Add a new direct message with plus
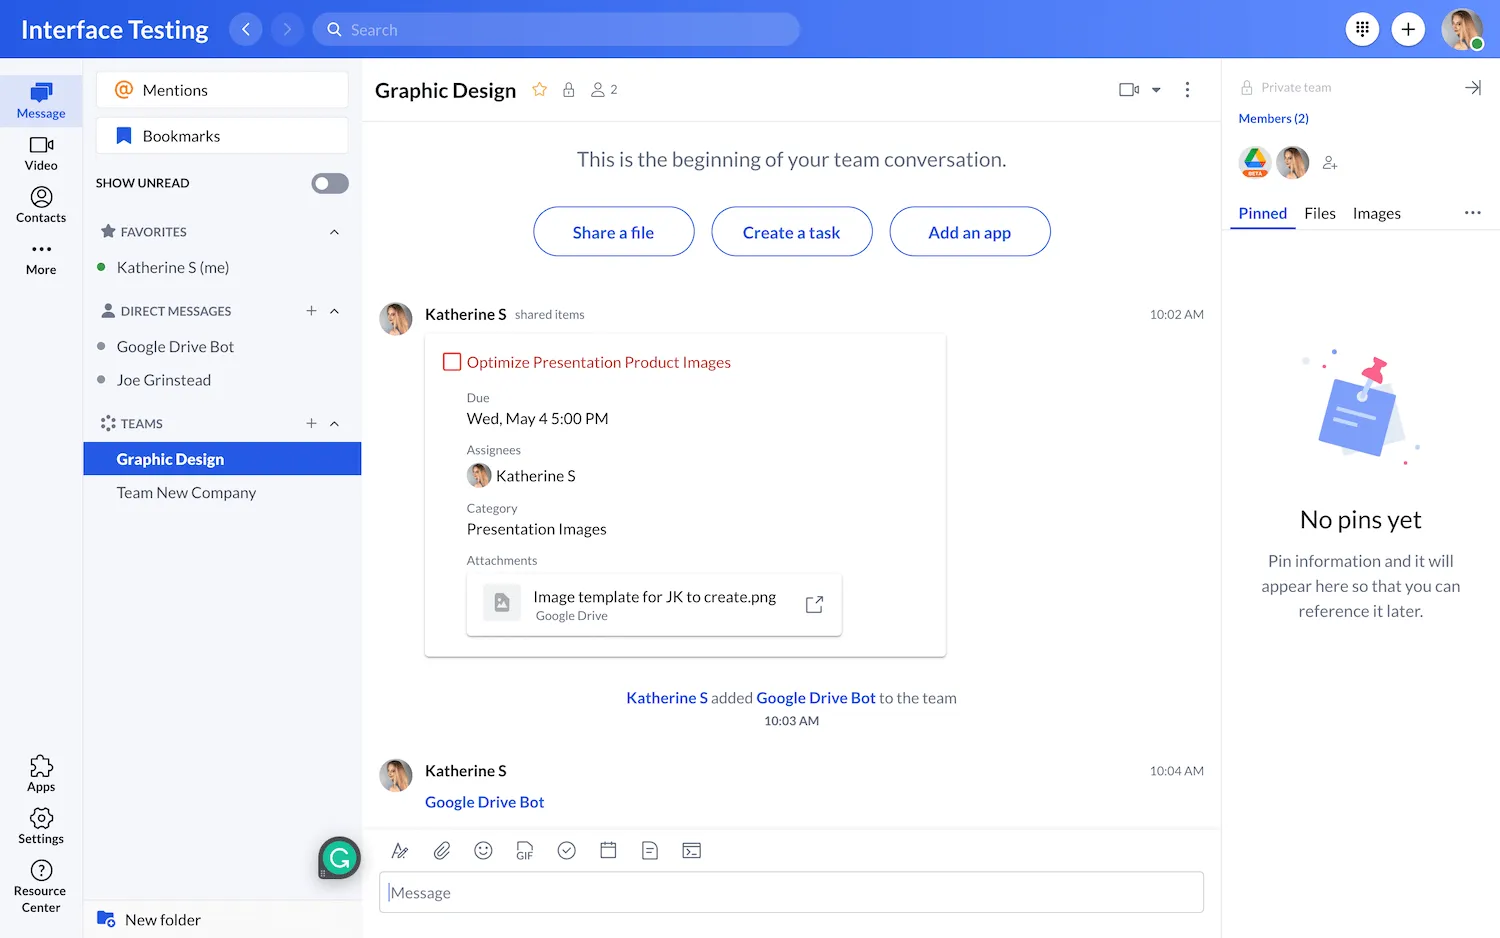Viewport: 1500px width, 938px height. pos(311,311)
